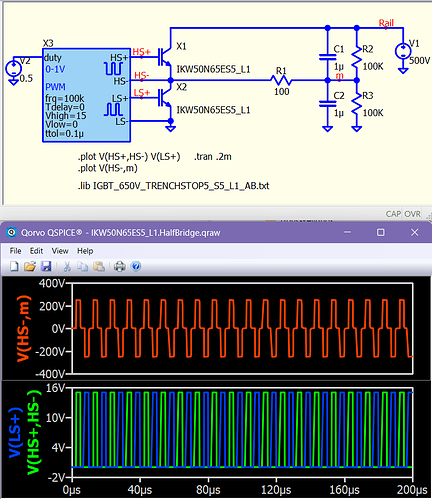Open the Help menu
Screen dimensions: 432x499
[85, 251]
